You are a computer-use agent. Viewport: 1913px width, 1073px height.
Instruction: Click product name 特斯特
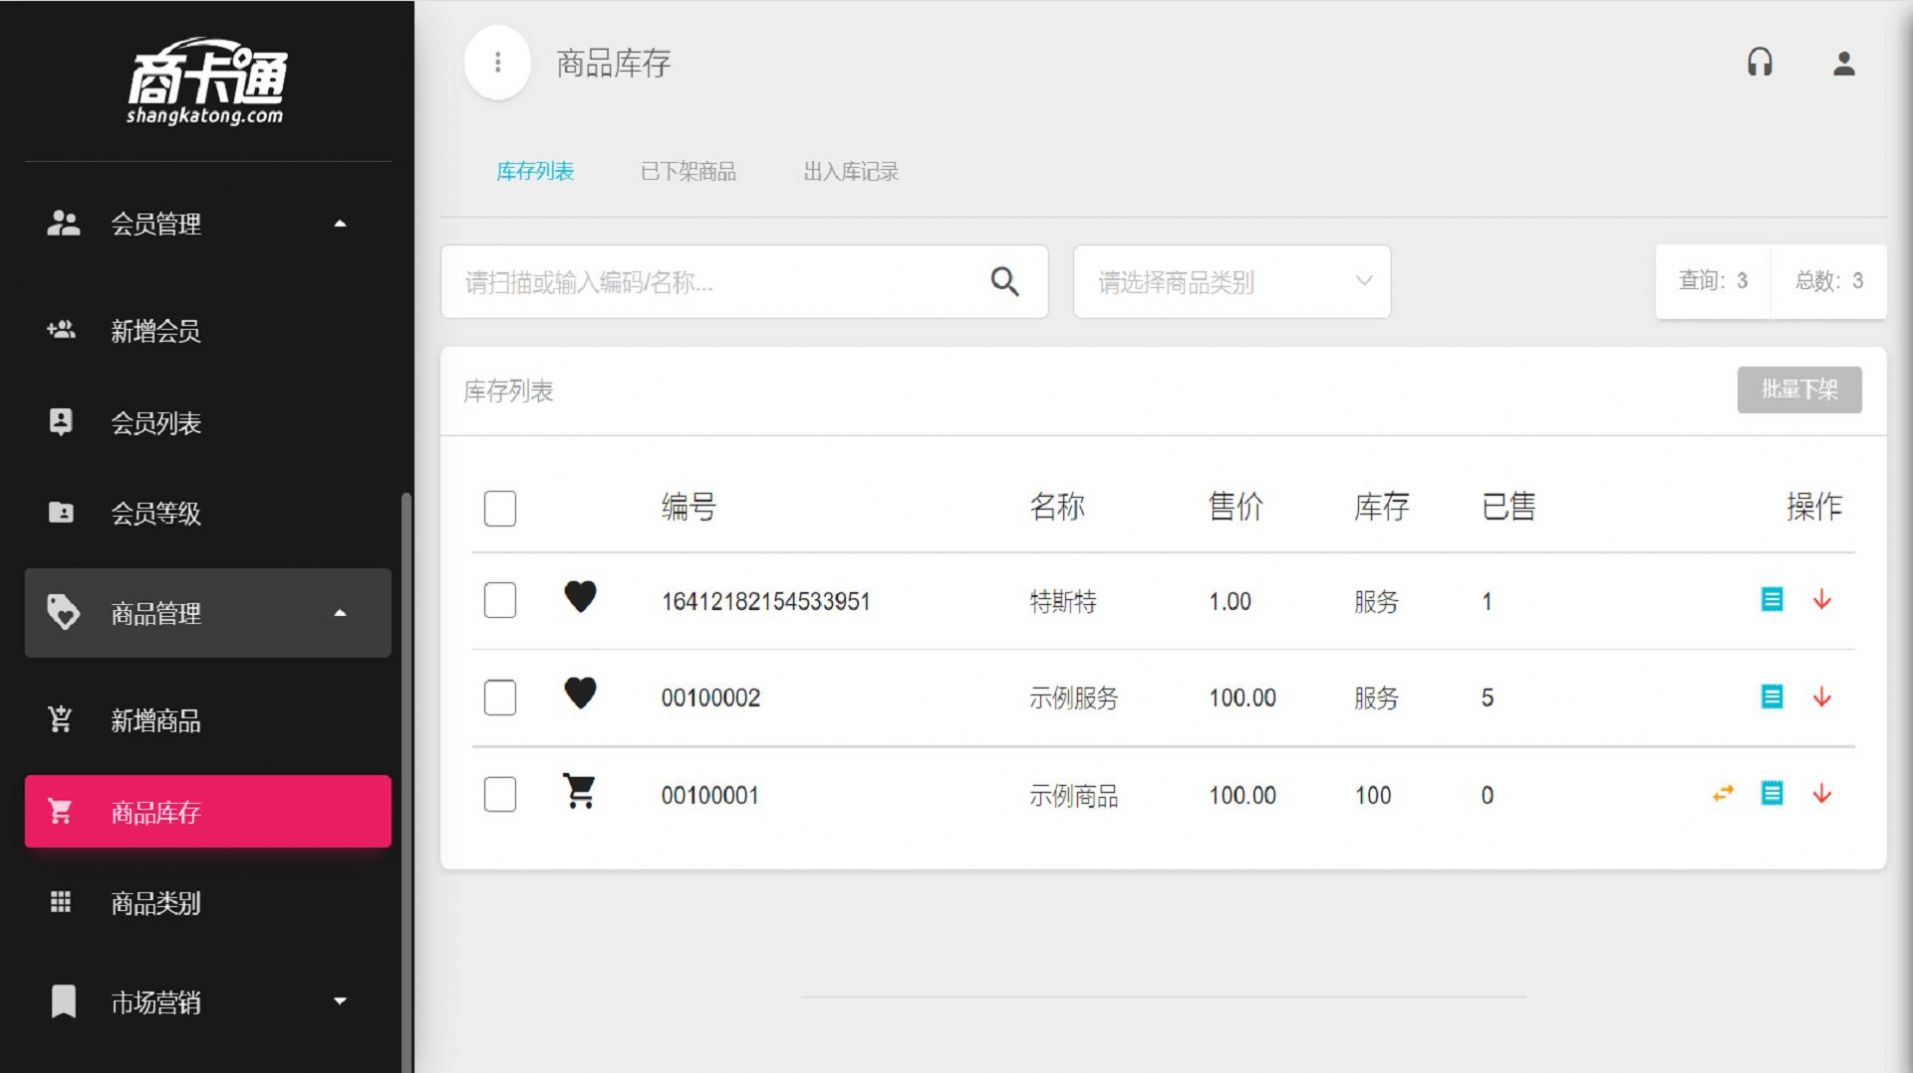click(1063, 601)
